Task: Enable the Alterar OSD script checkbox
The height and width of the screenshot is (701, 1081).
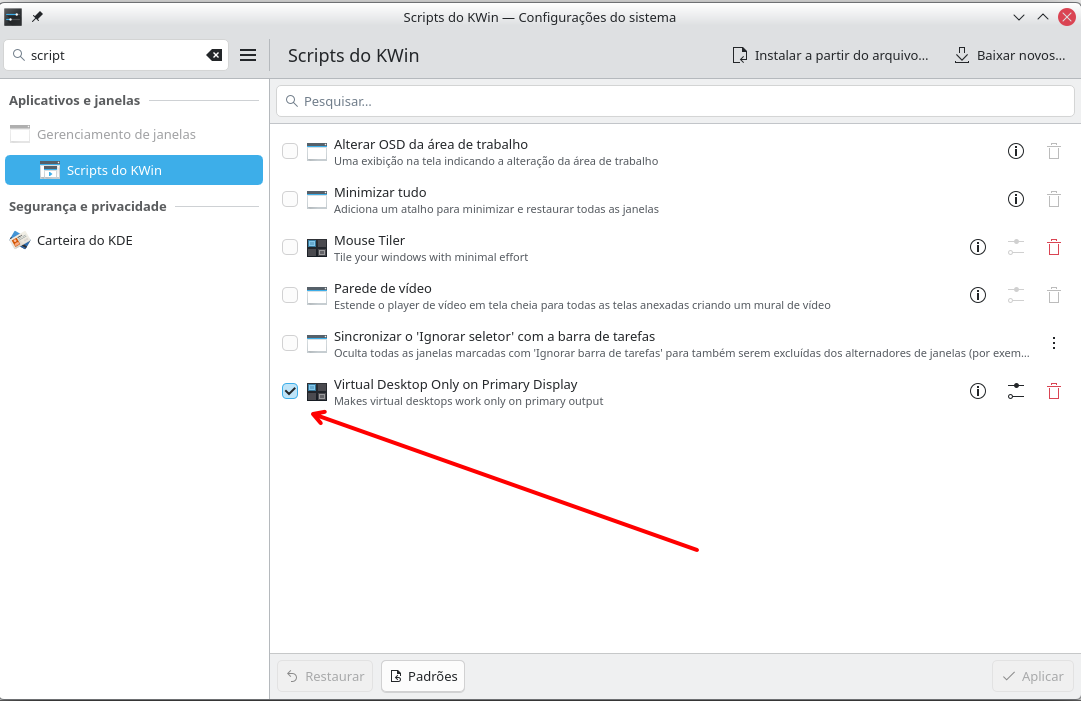Action: [290, 151]
